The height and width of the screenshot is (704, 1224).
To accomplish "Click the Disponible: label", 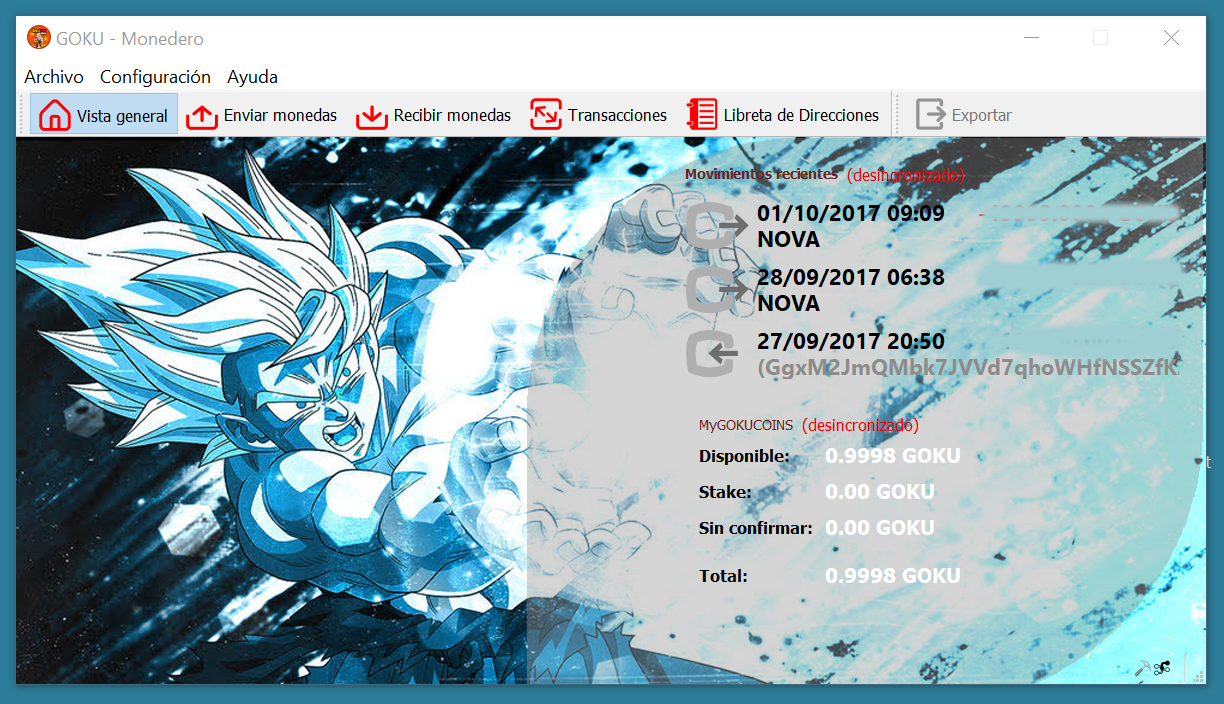I will (744, 456).
